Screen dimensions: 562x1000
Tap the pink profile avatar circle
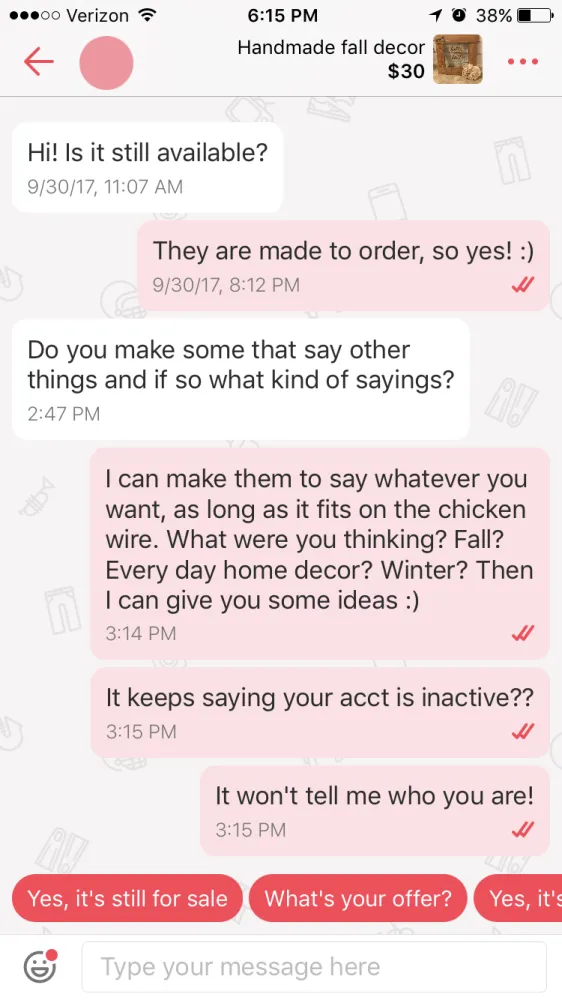click(x=107, y=62)
